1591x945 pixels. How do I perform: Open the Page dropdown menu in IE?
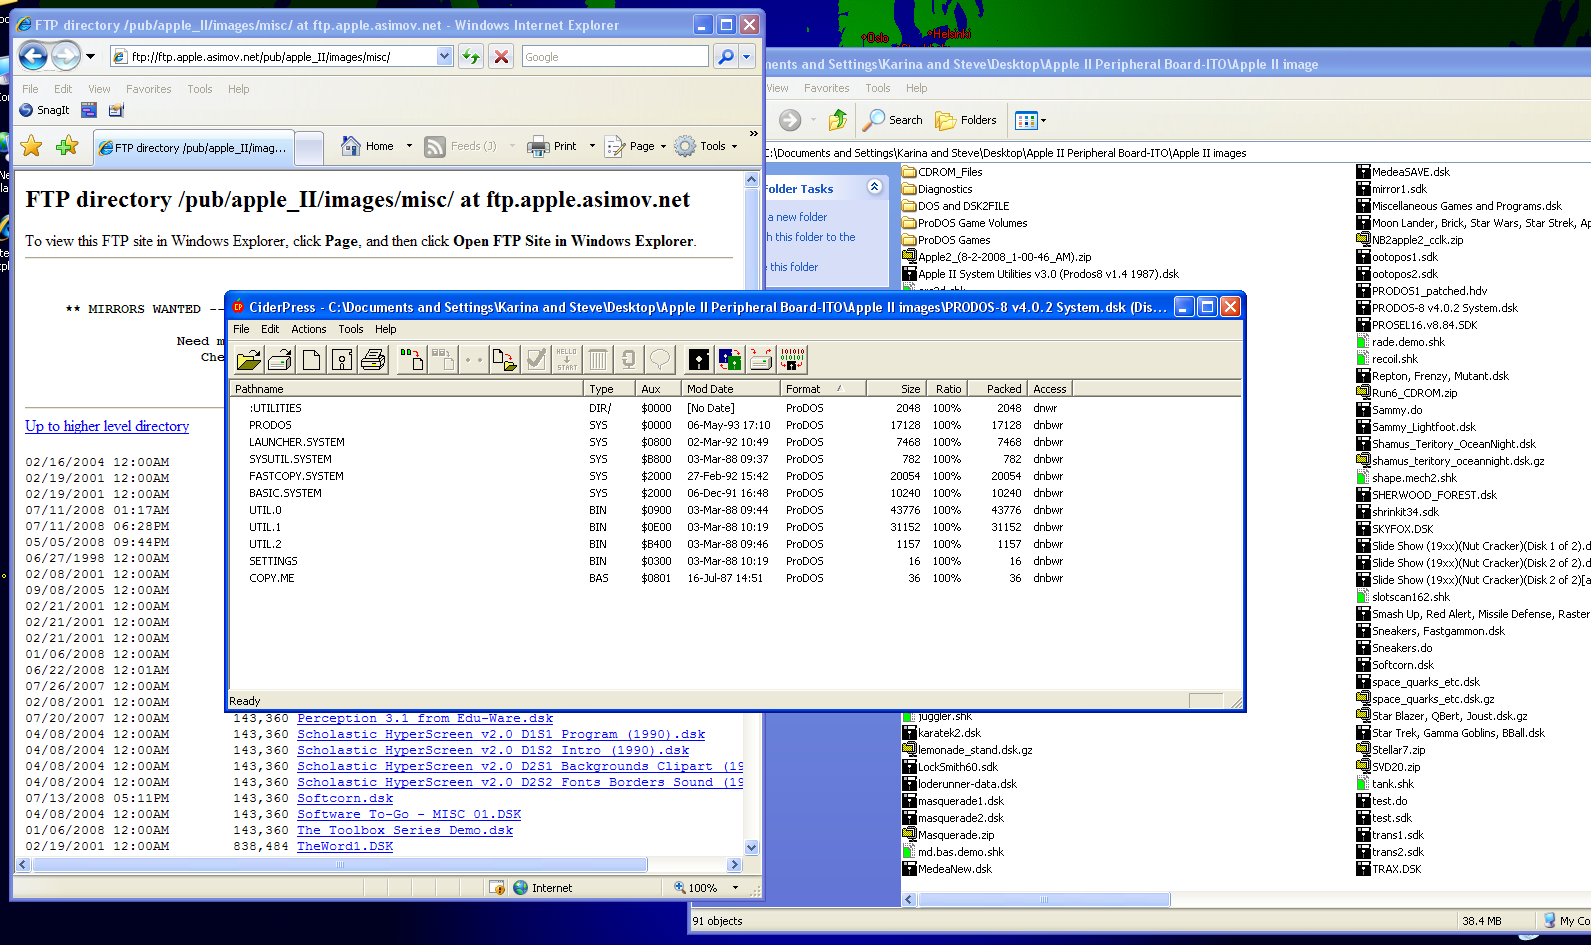(635, 146)
